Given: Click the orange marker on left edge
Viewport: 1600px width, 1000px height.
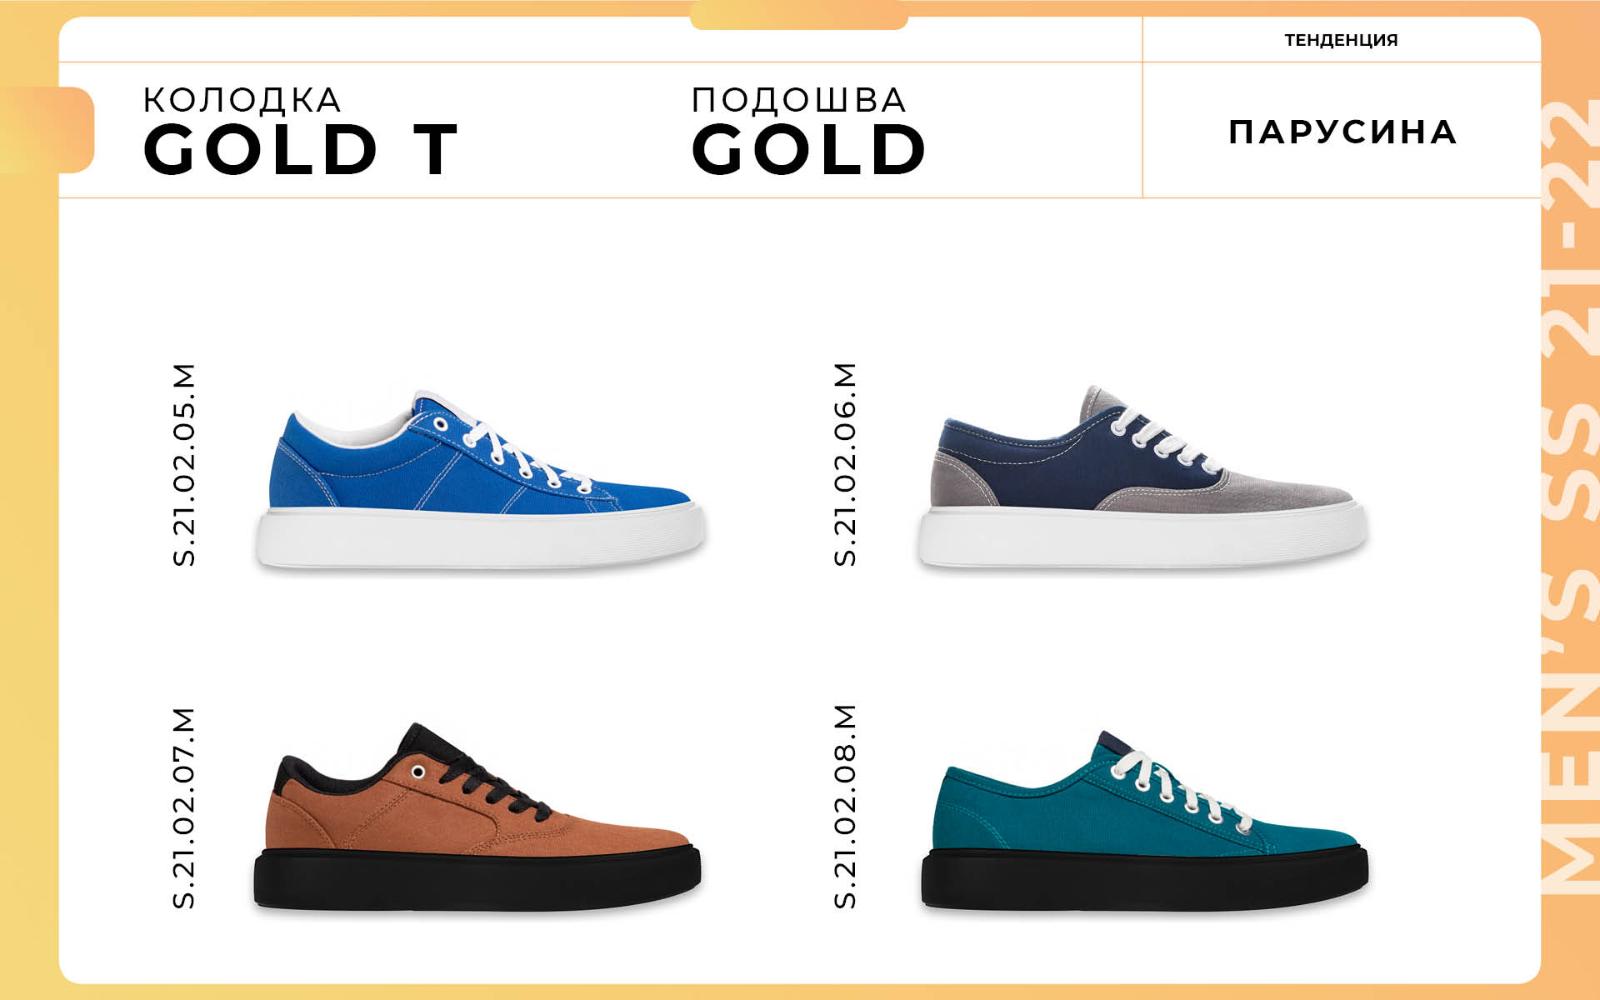Looking at the screenshot, I should tap(47, 130).
